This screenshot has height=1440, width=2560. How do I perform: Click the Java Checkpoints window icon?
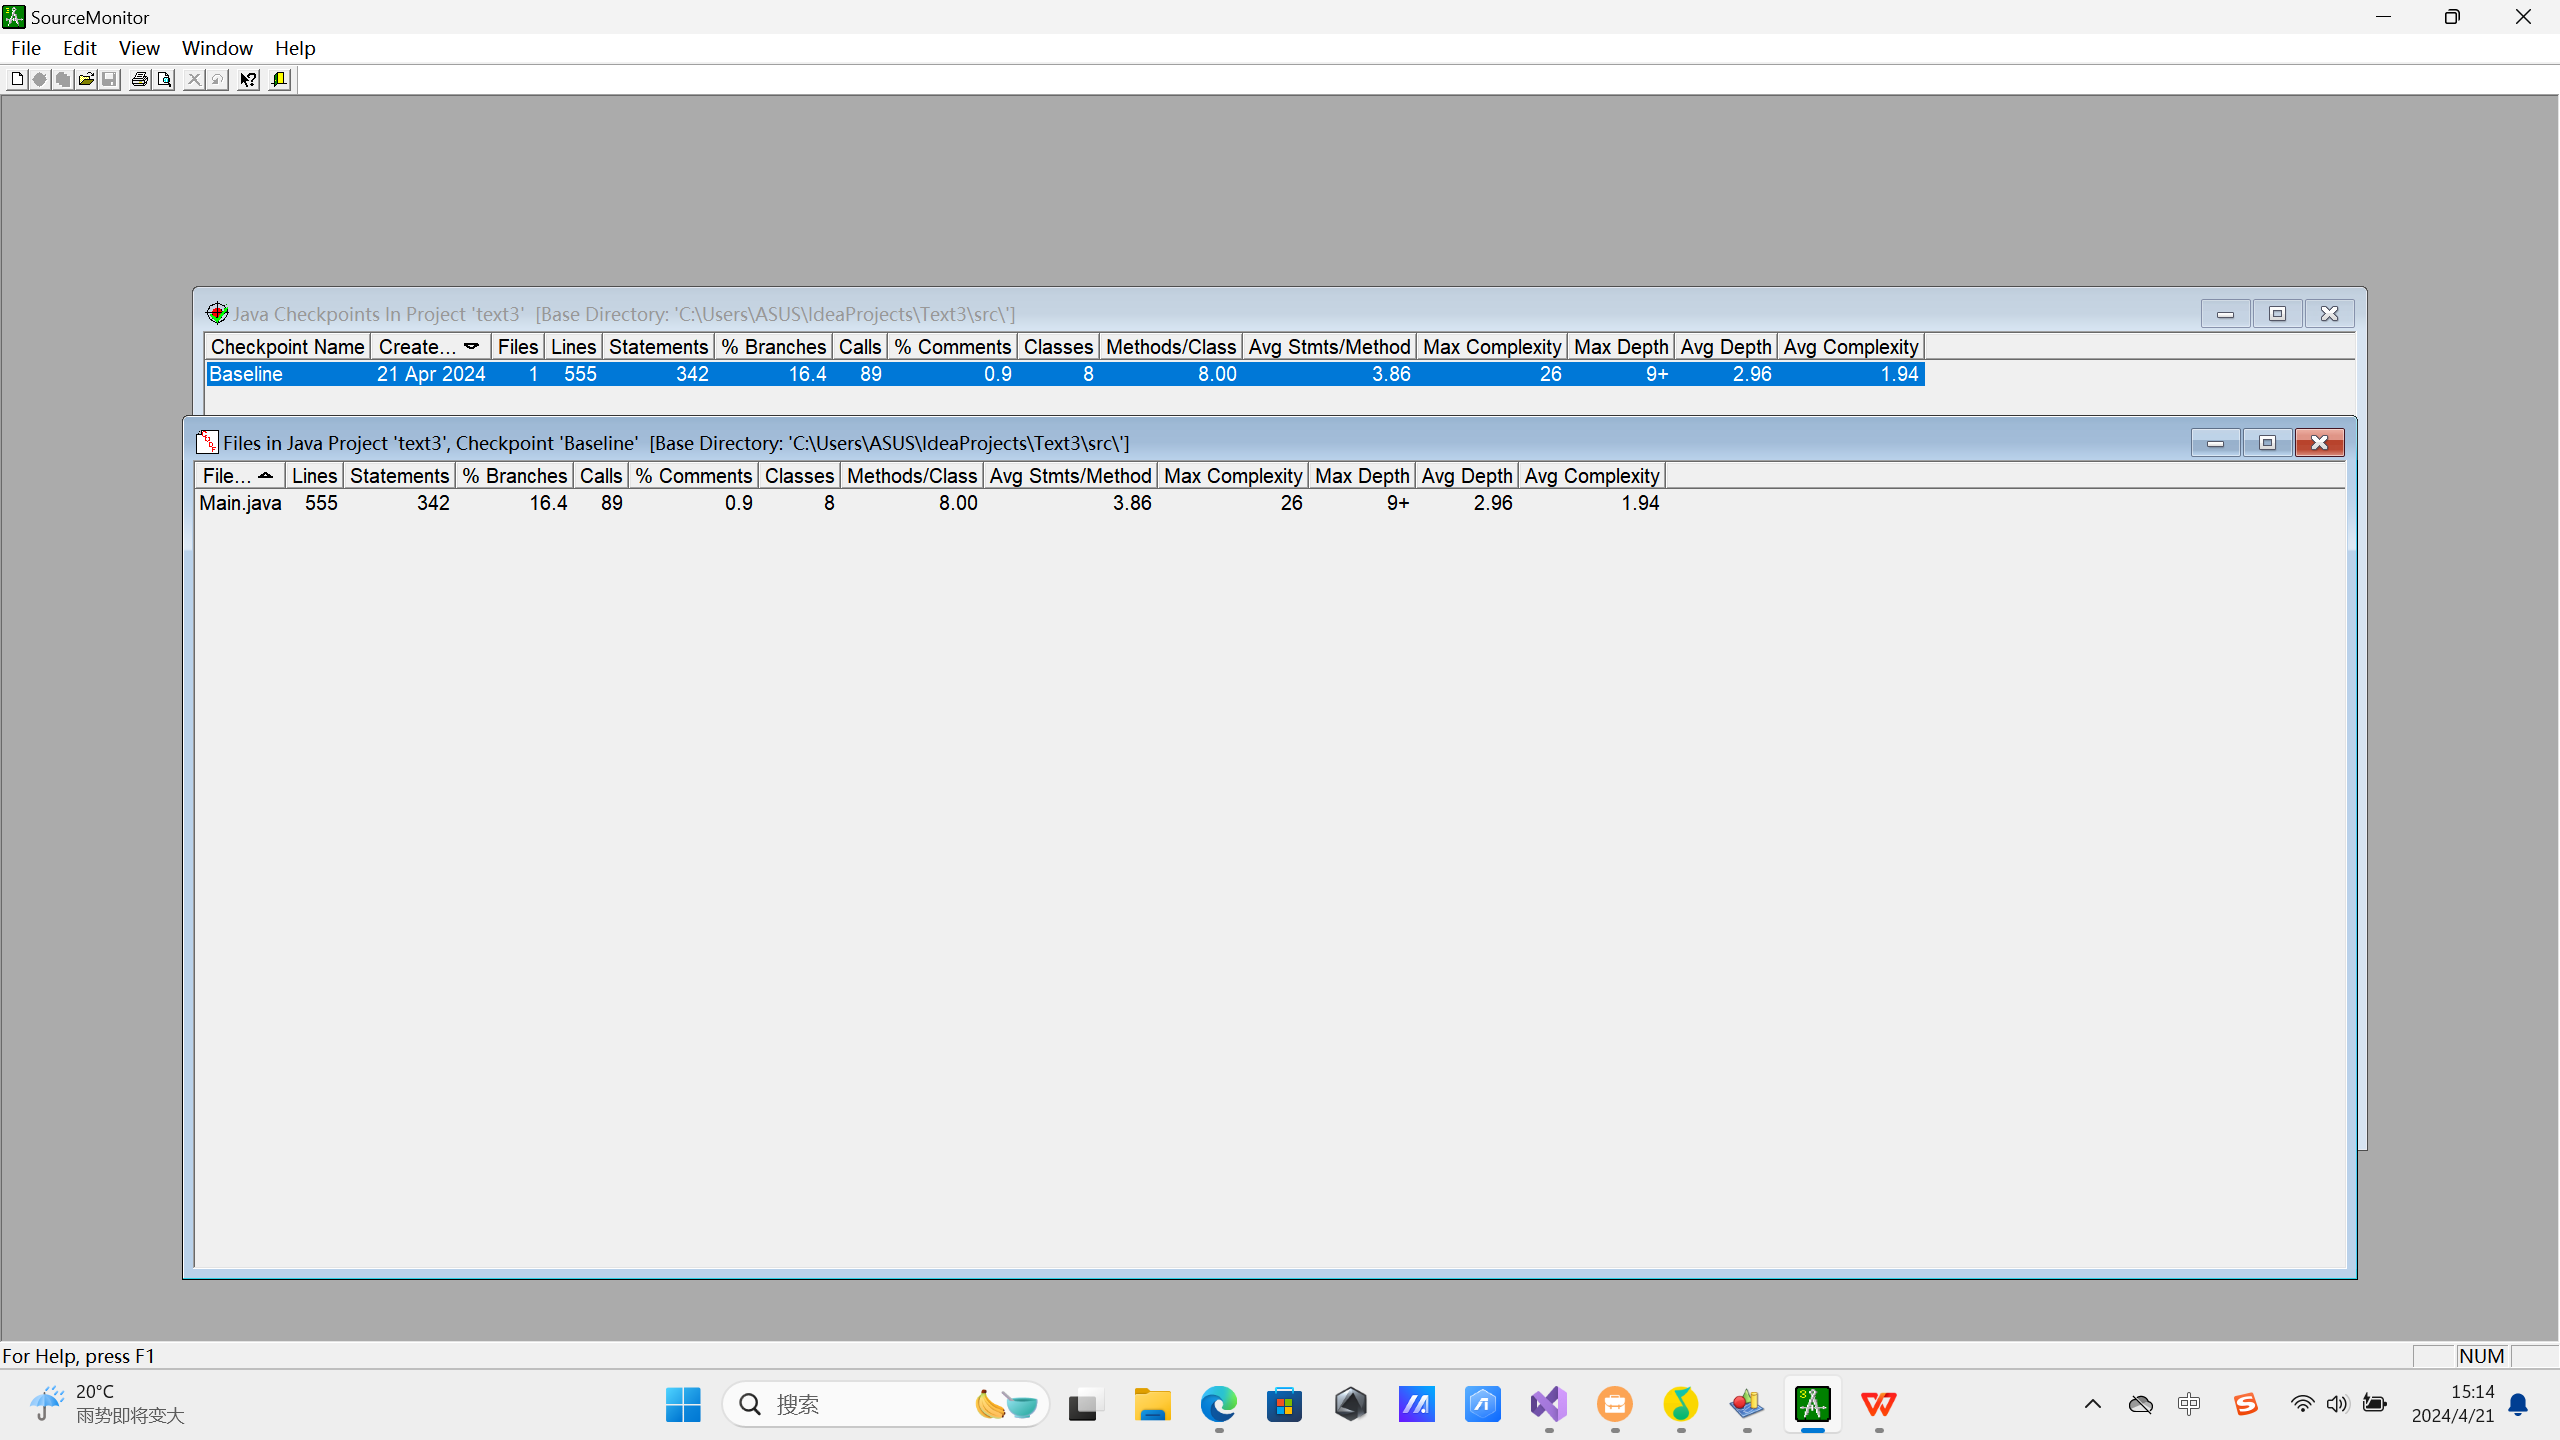[x=217, y=314]
